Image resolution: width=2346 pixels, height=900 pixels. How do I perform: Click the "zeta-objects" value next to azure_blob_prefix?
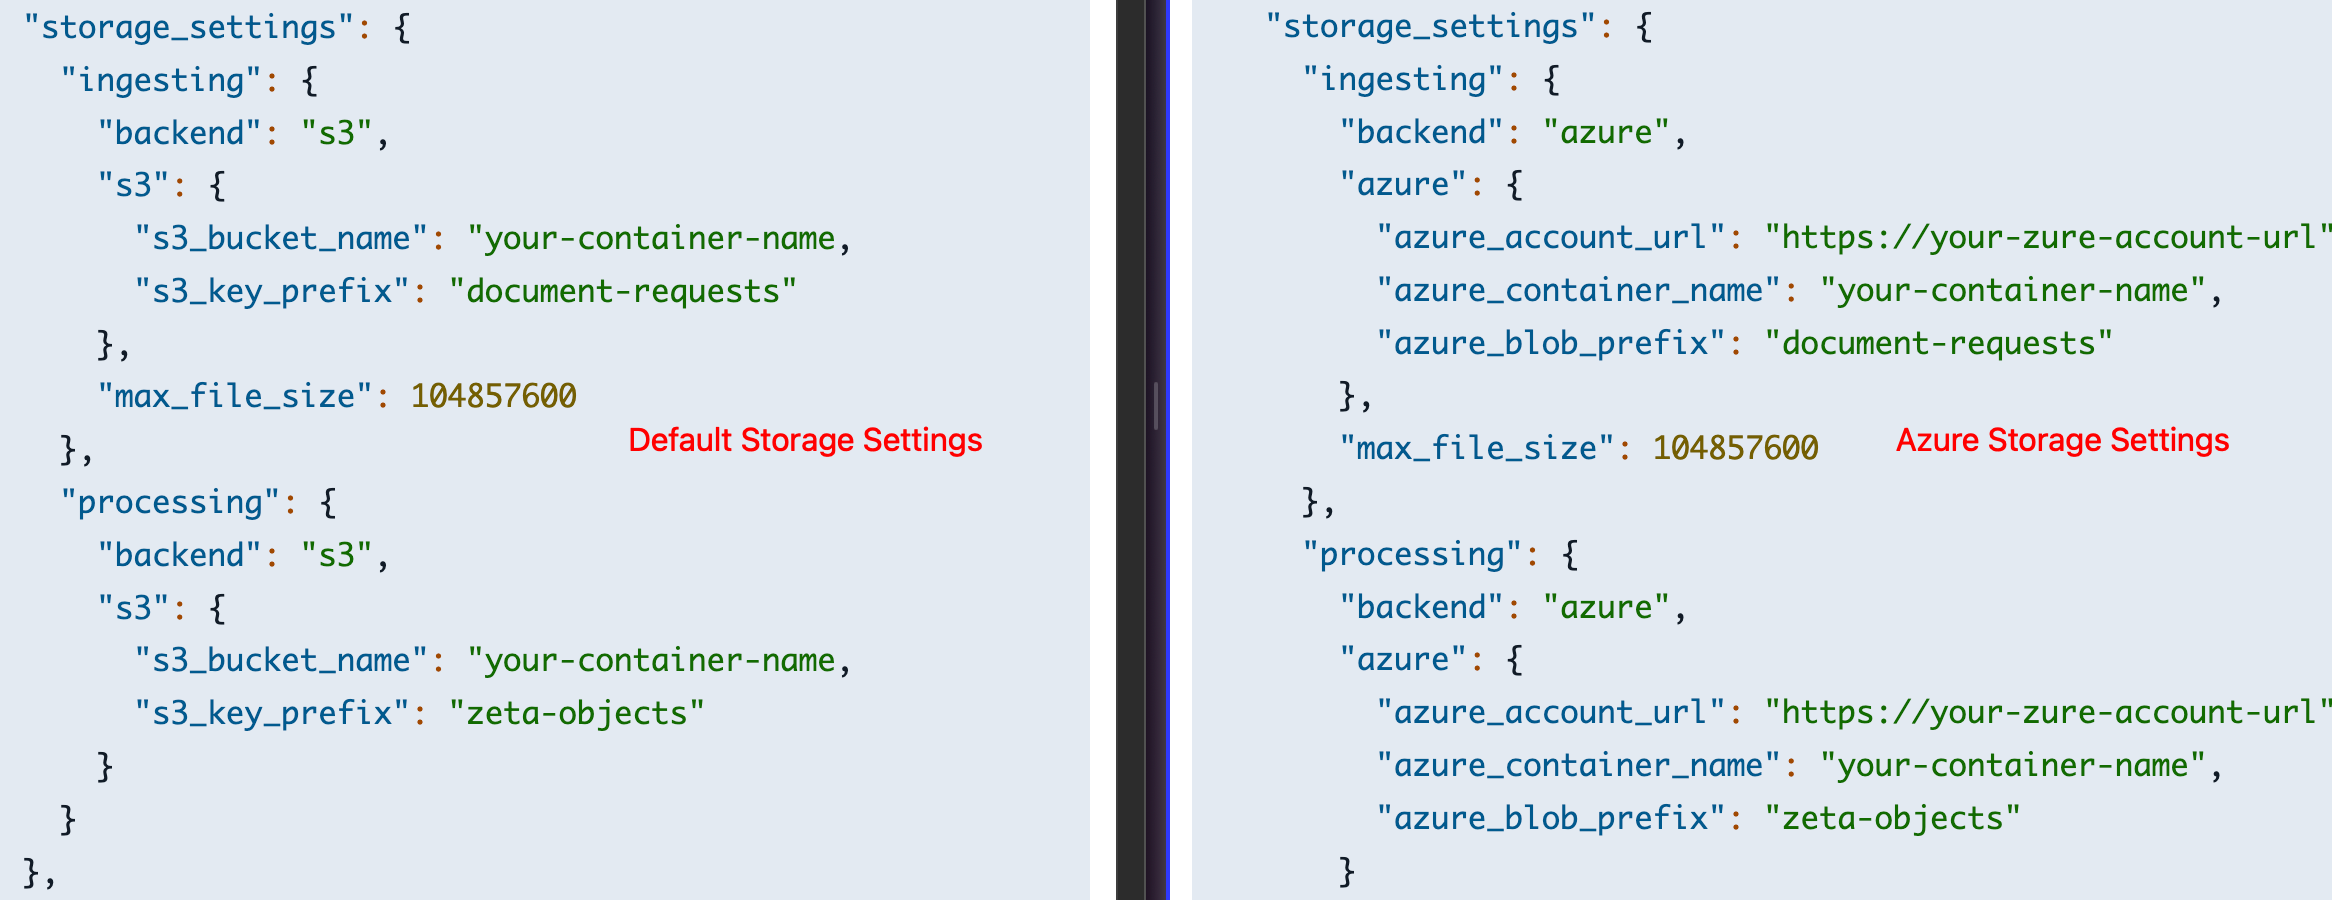pos(1892,818)
